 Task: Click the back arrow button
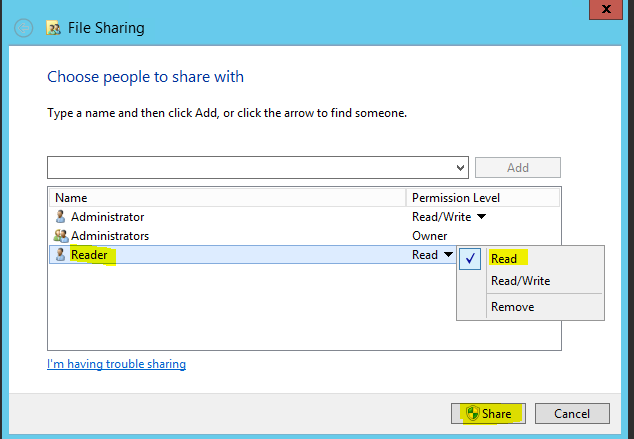tap(25, 28)
